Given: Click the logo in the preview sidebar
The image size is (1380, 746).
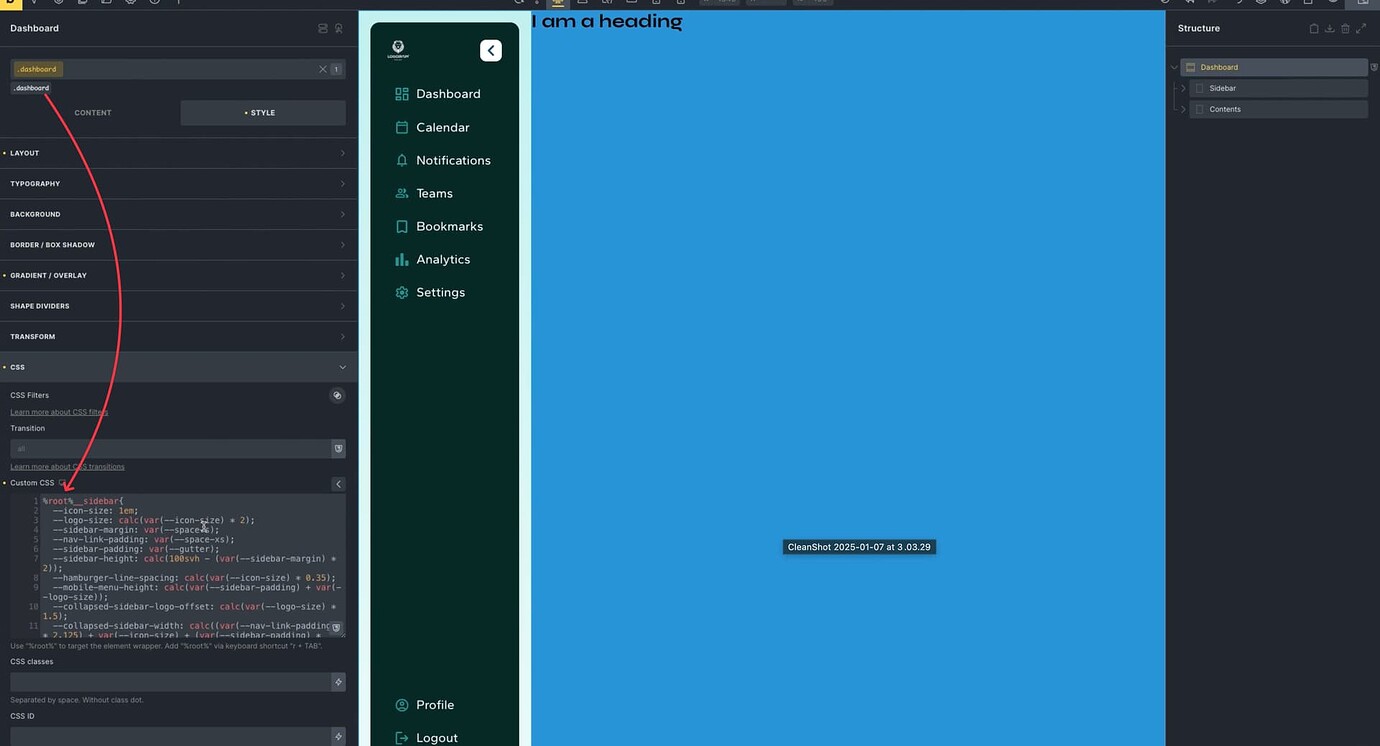Looking at the screenshot, I should tap(399, 50).
